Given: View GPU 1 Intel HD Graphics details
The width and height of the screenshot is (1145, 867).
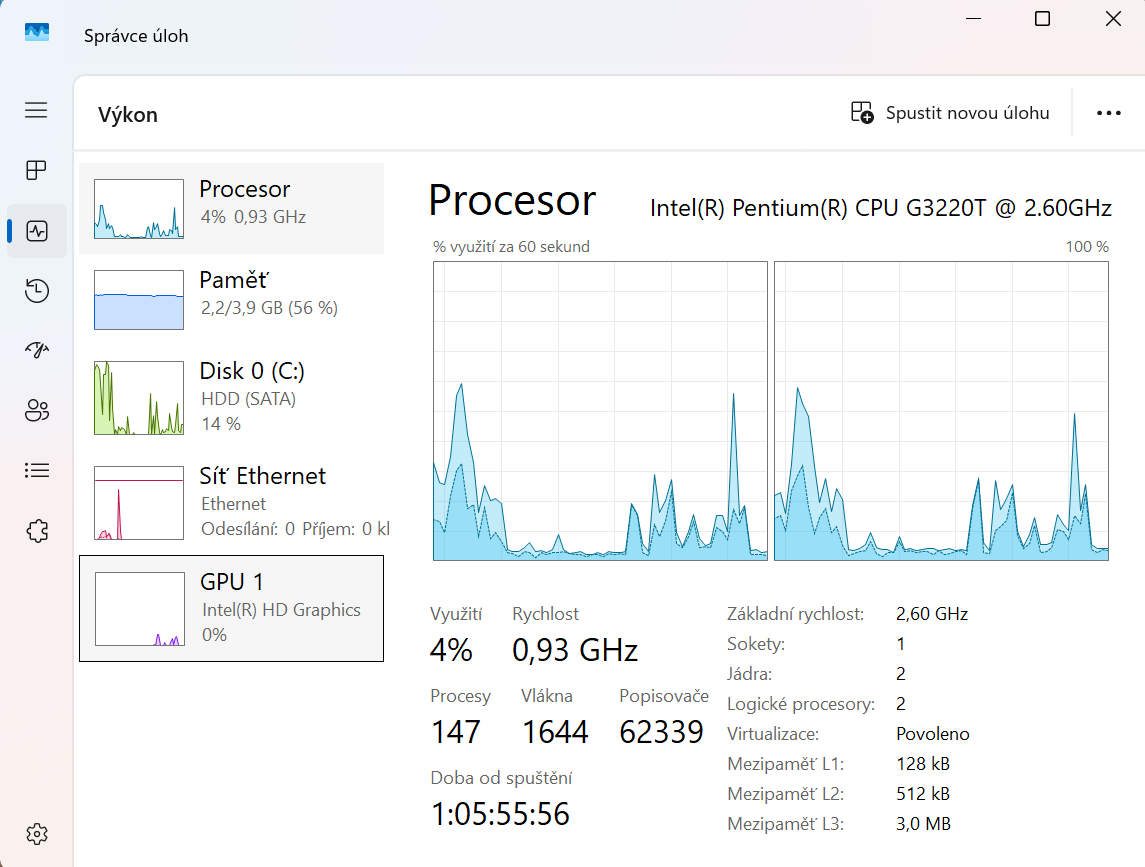Looking at the screenshot, I should 230,607.
